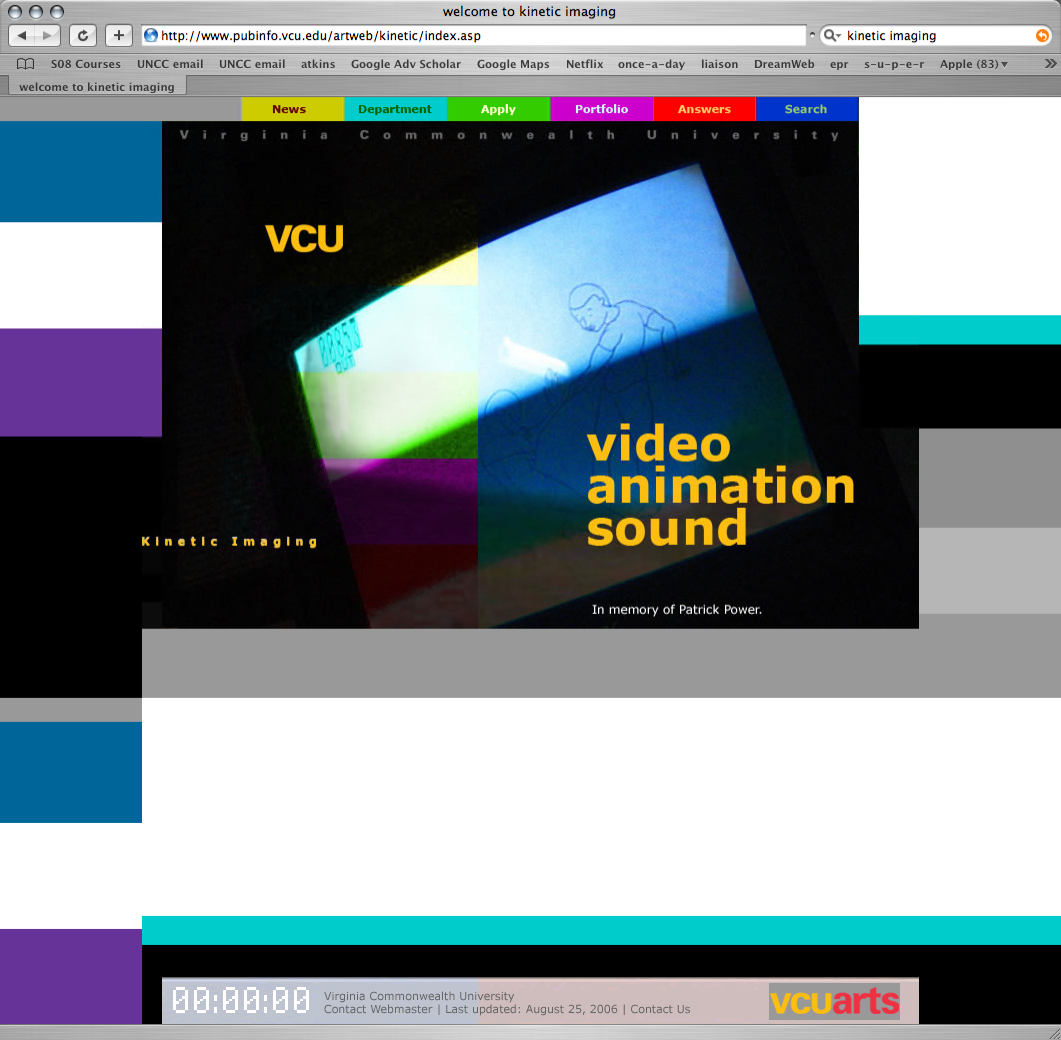Viewport: 1061px width, 1040px height.
Task: Open the Apple (83) bookmarks dropdown
Action: 974,64
